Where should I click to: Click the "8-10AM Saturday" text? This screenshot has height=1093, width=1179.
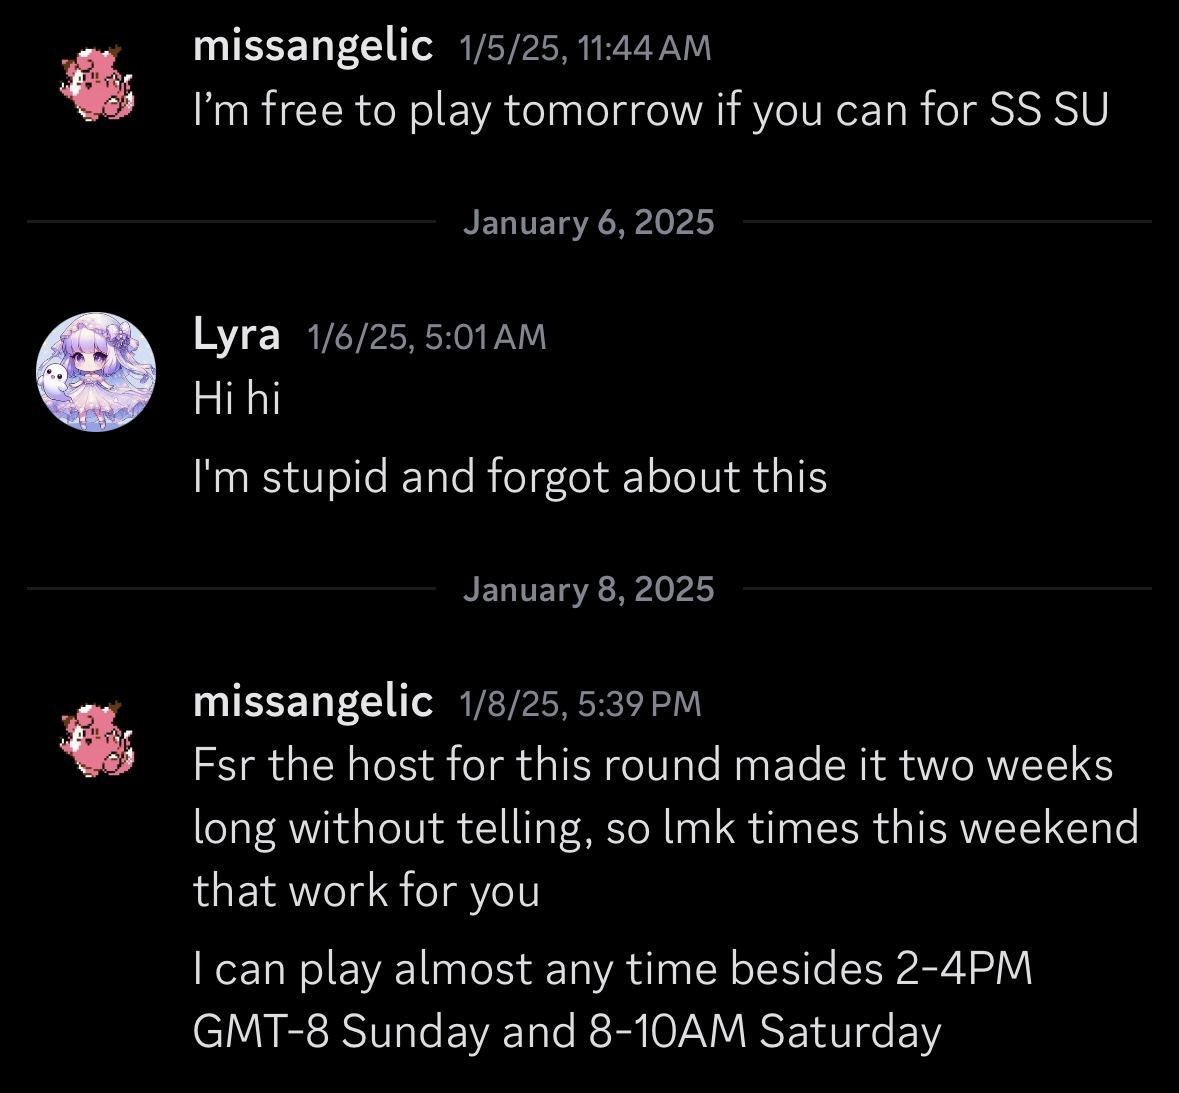tap(765, 1032)
